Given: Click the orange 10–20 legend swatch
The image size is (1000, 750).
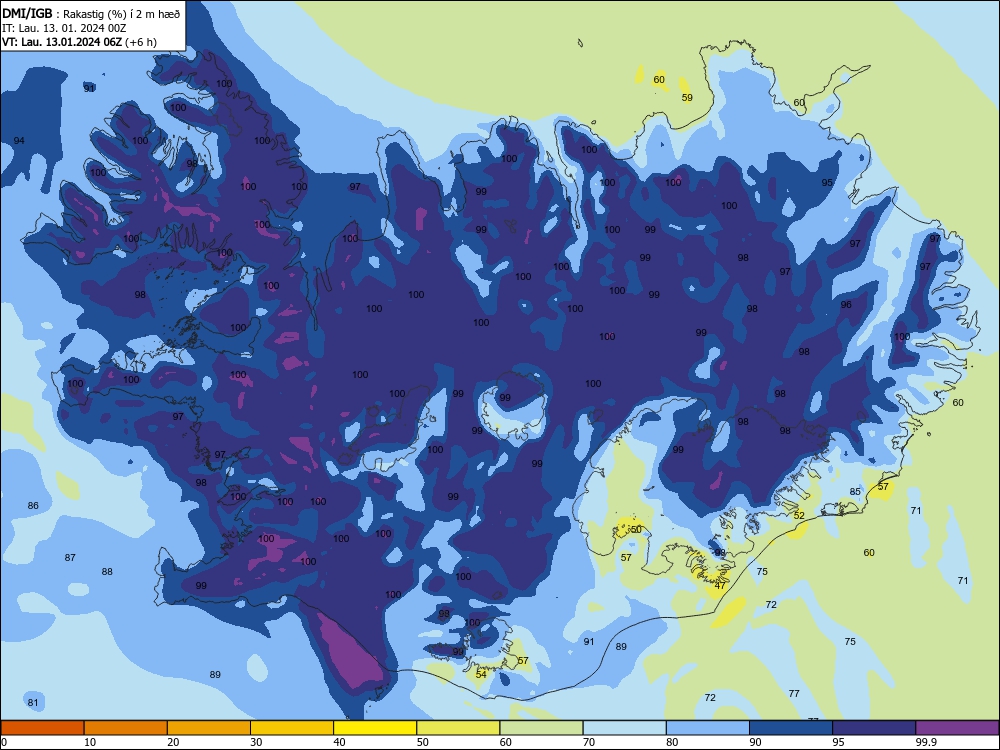Looking at the screenshot, I should (x=126, y=728).
